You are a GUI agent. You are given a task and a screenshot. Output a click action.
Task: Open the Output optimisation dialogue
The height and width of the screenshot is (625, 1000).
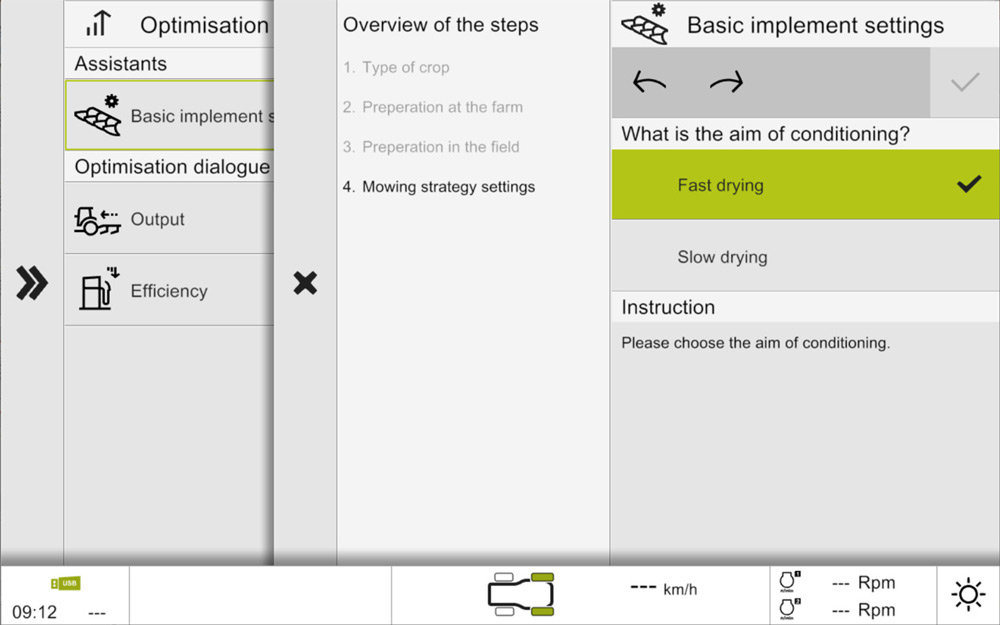coord(170,219)
